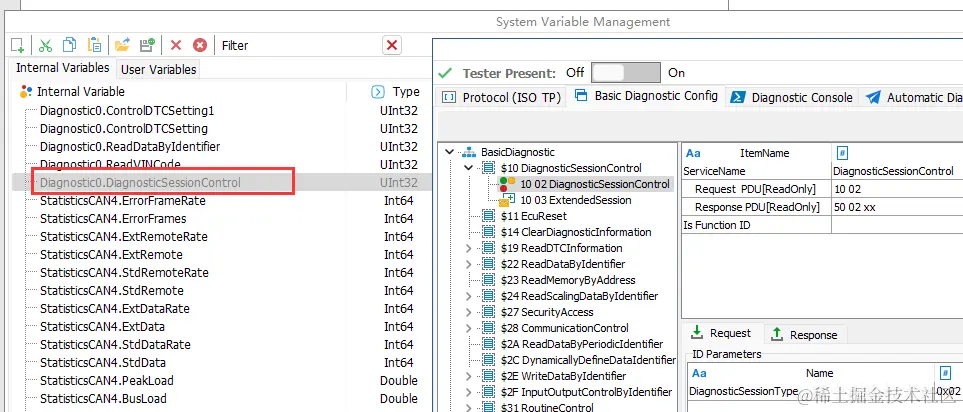Click the $23 ReadMemoryByAddress list icon
963x412 pixels.
(x=489, y=280)
